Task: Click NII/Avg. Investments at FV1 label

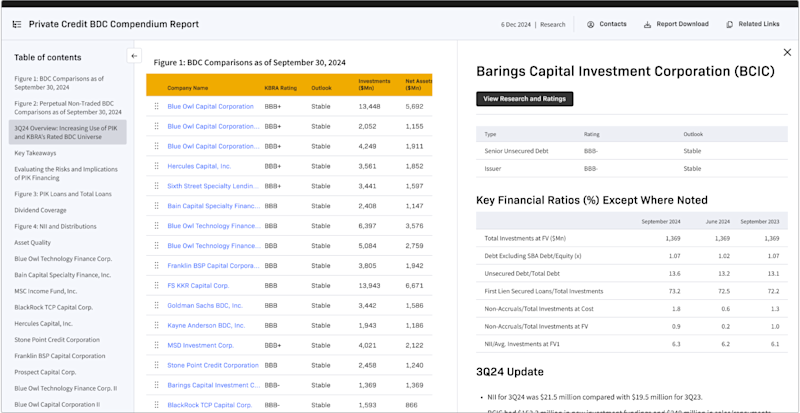Action: [x=522, y=344]
